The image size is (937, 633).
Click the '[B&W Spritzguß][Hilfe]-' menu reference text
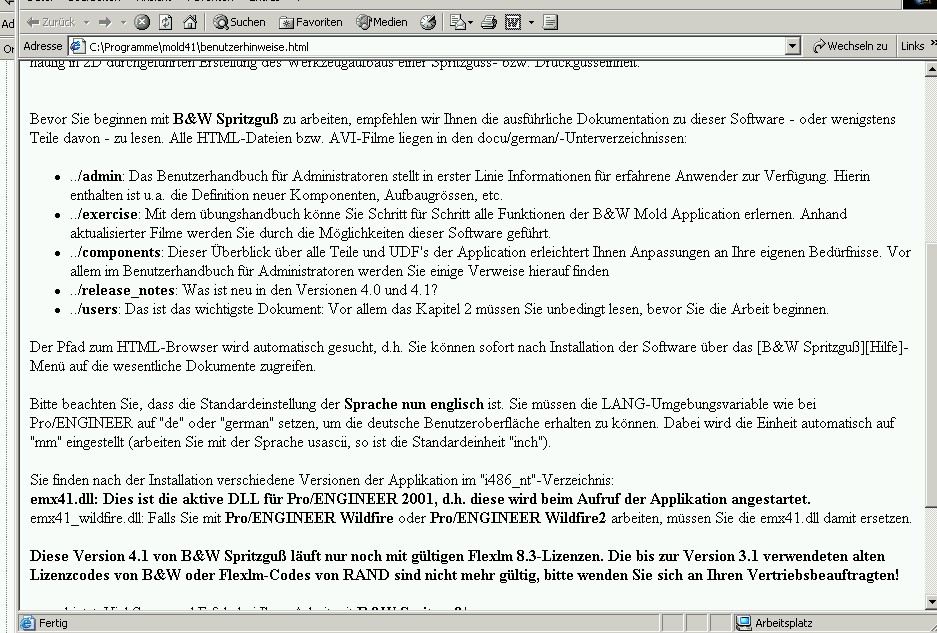(832, 347)
